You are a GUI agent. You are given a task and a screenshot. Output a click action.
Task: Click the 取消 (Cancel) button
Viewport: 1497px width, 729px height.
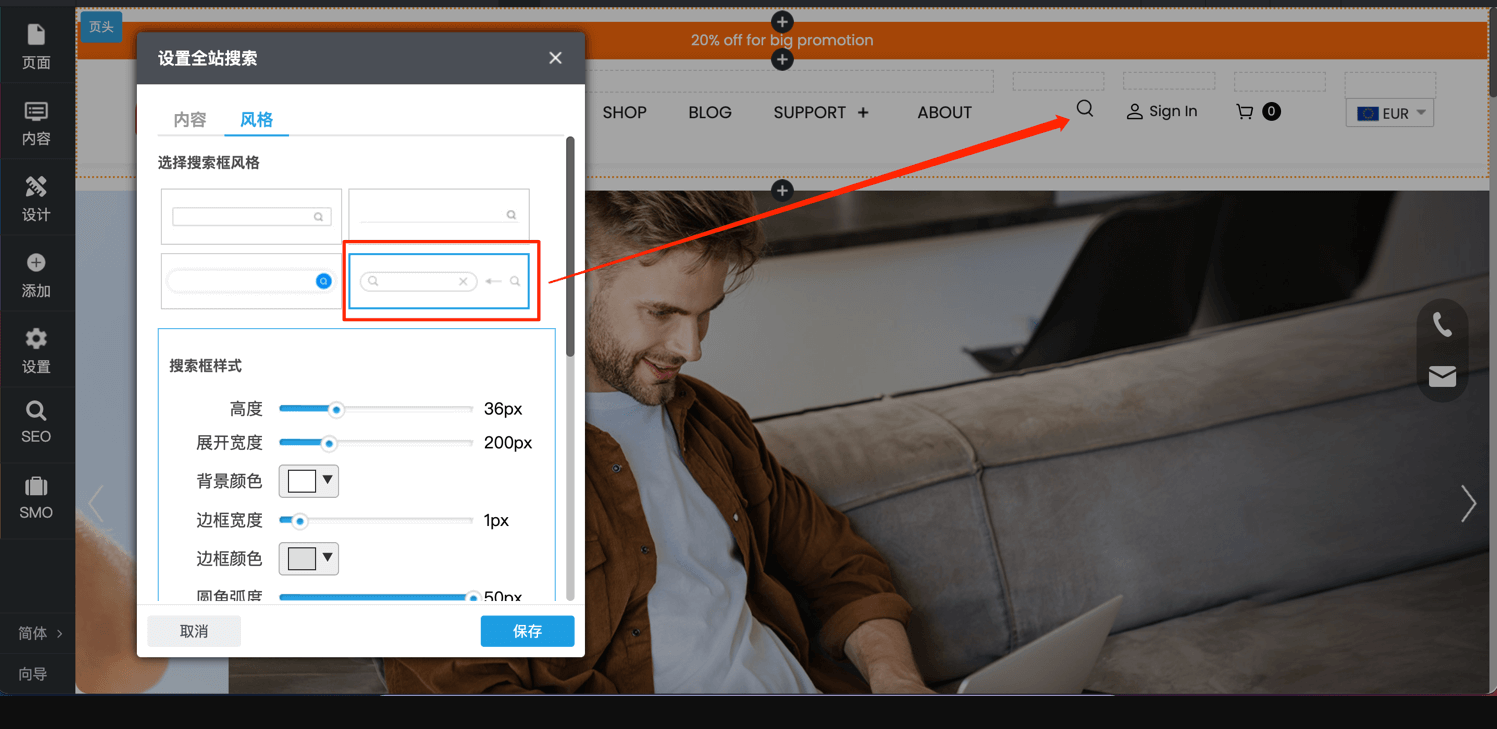click(194, 631)
